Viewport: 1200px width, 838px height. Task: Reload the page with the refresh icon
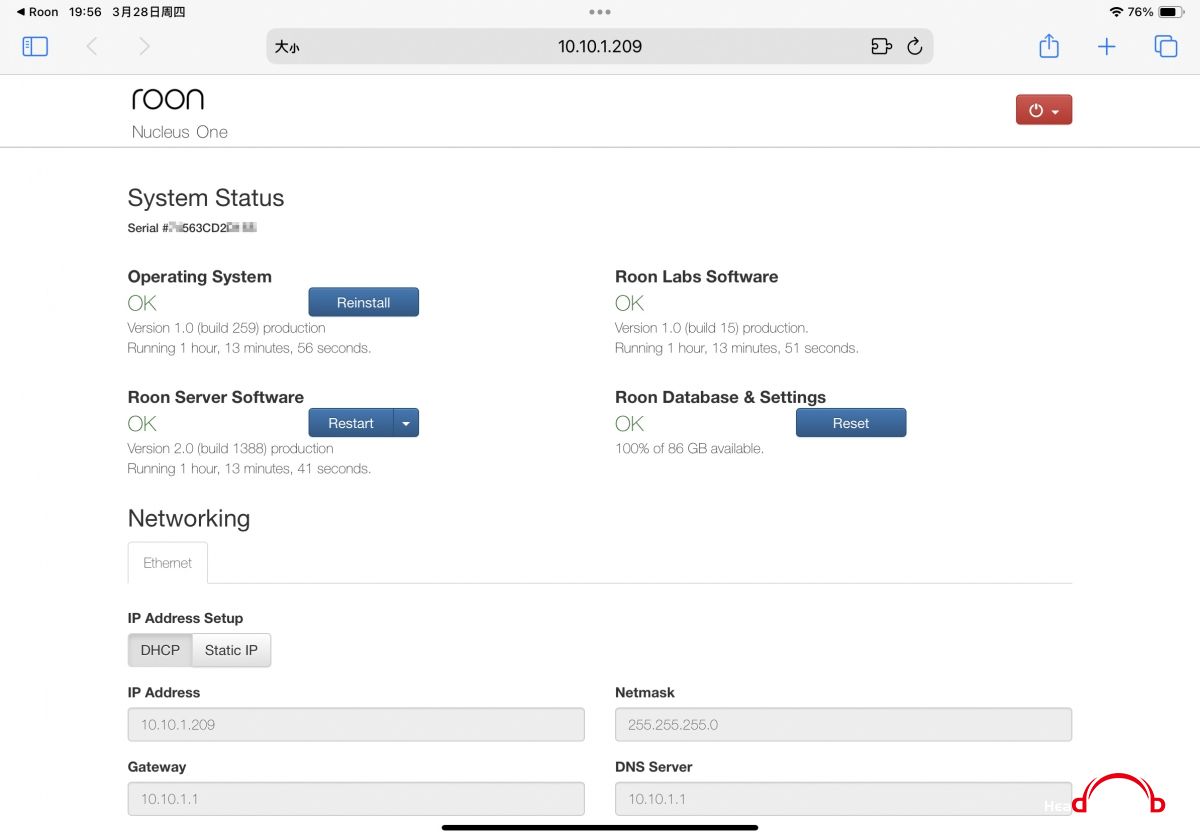click(x=914, y=46)
